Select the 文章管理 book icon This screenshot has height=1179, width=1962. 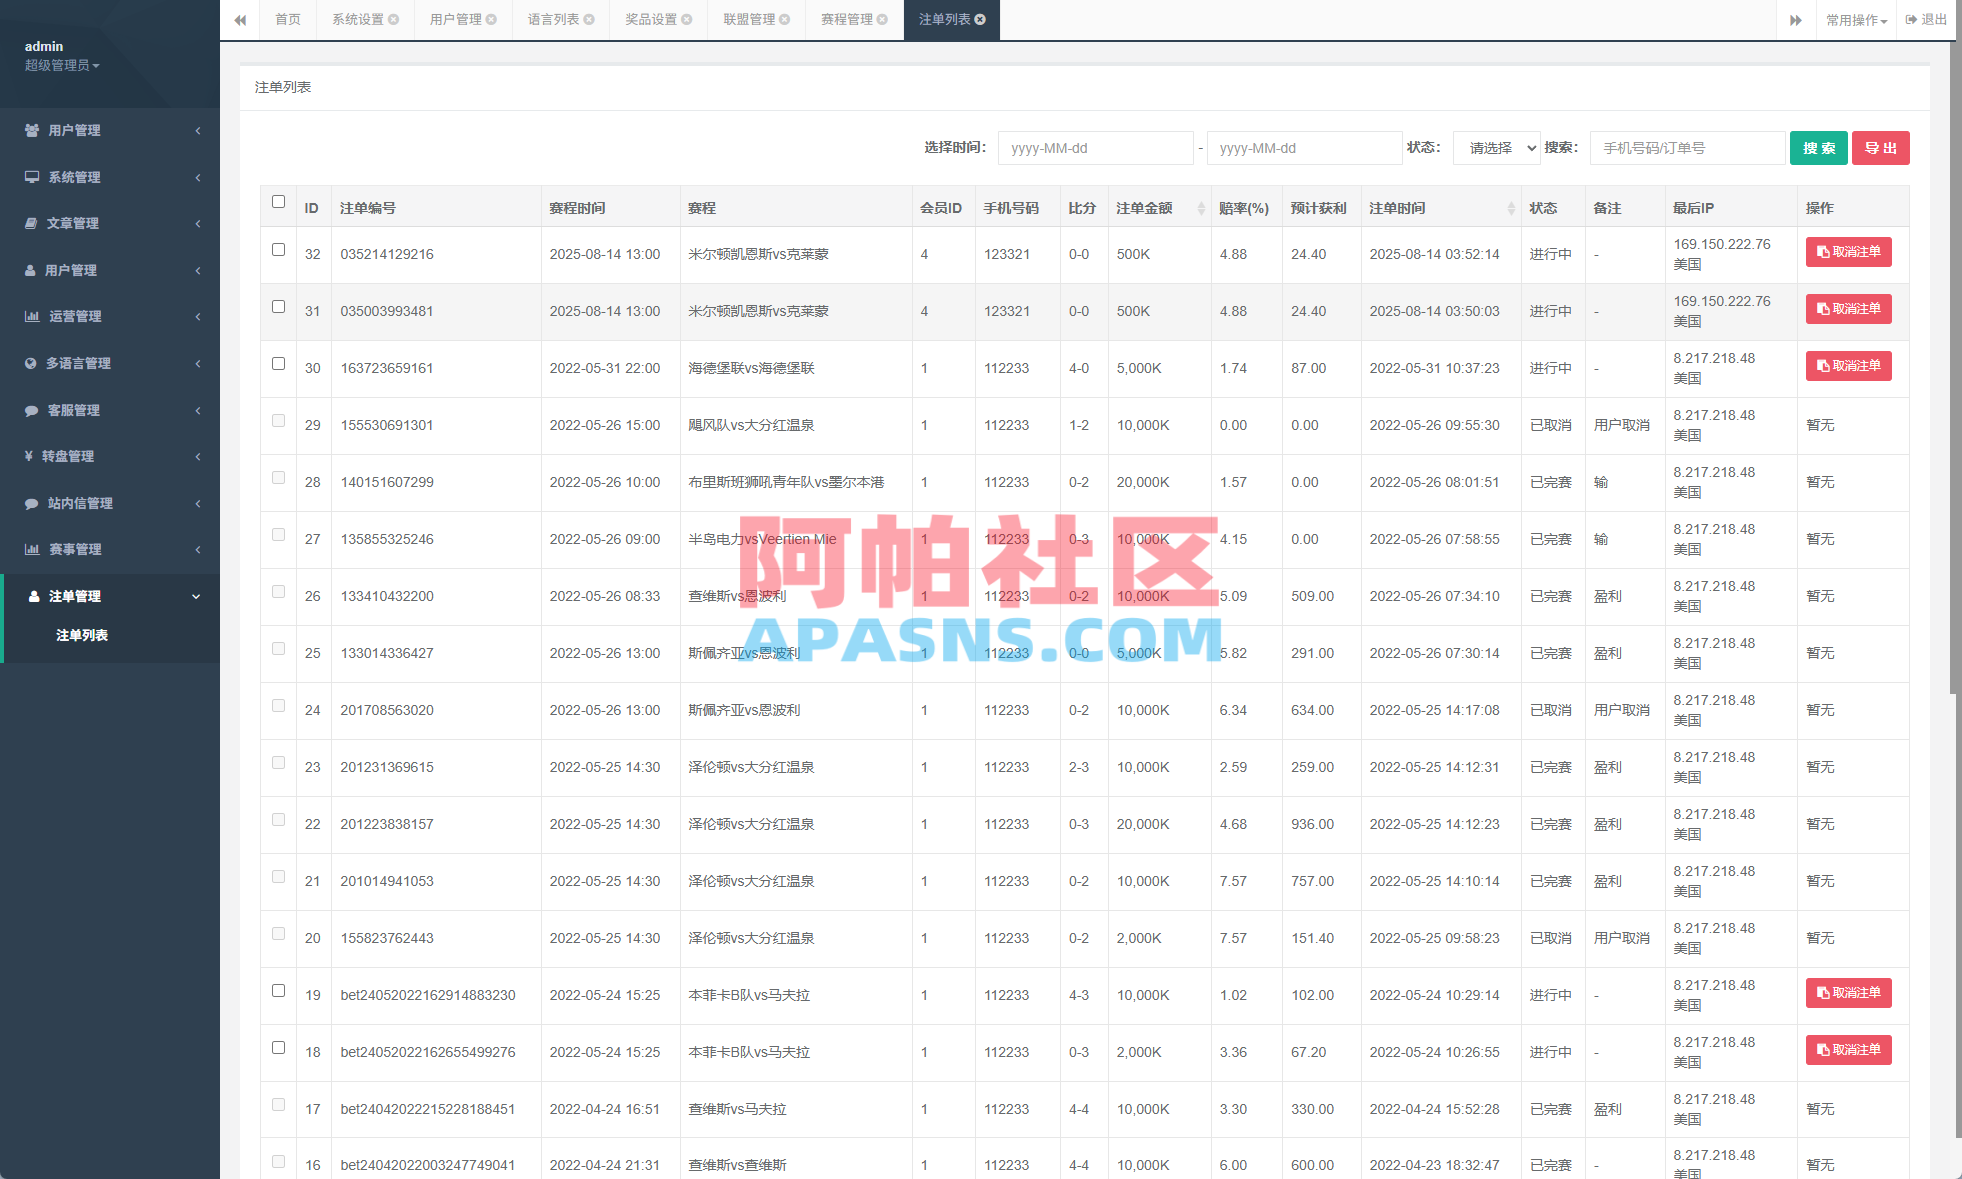click(x=31, y=223)
